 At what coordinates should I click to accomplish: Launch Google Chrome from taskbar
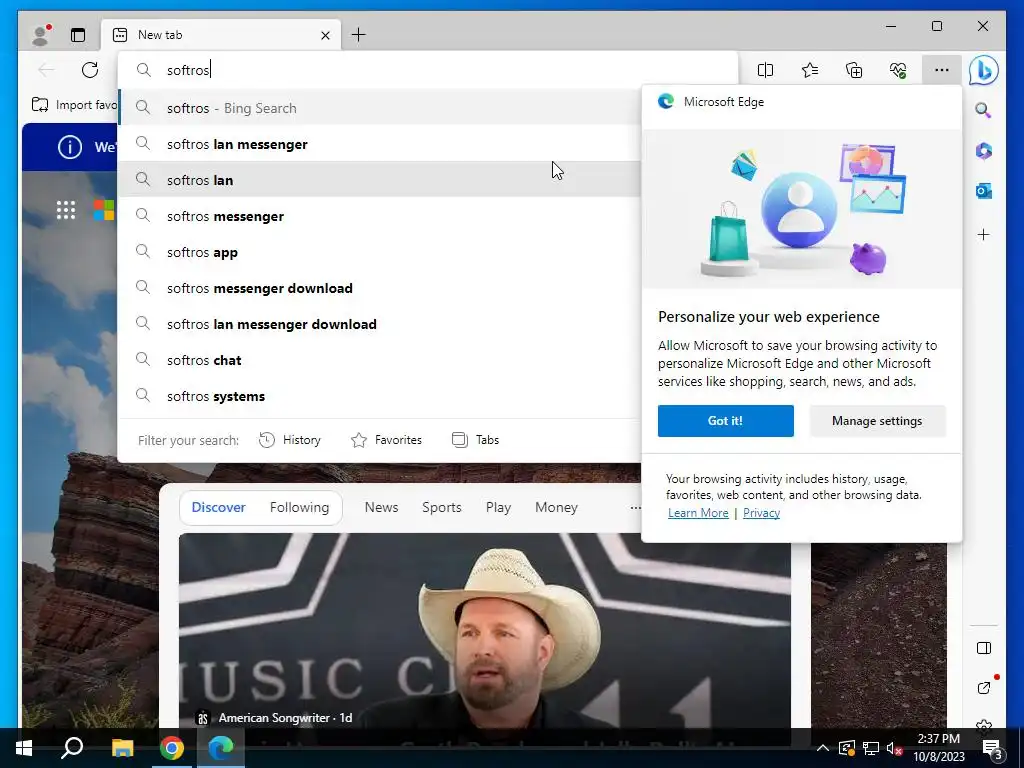click(x=172, y=748)
